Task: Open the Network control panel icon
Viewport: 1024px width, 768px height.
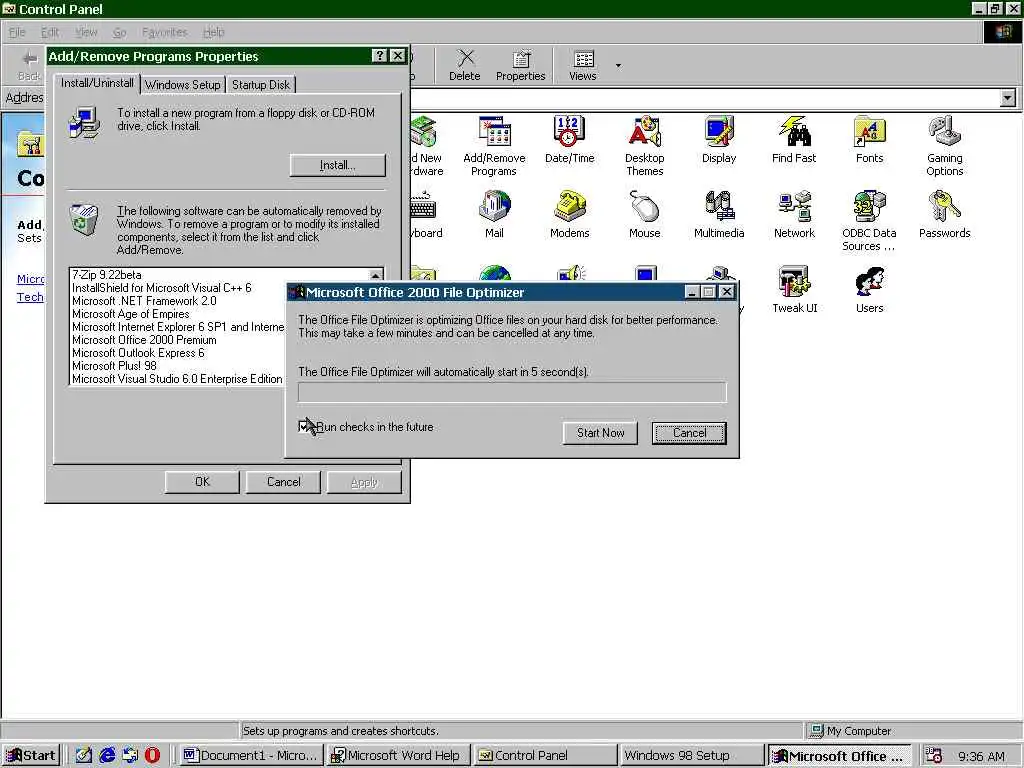Action: pyautogui.click(x=794, y=214)
